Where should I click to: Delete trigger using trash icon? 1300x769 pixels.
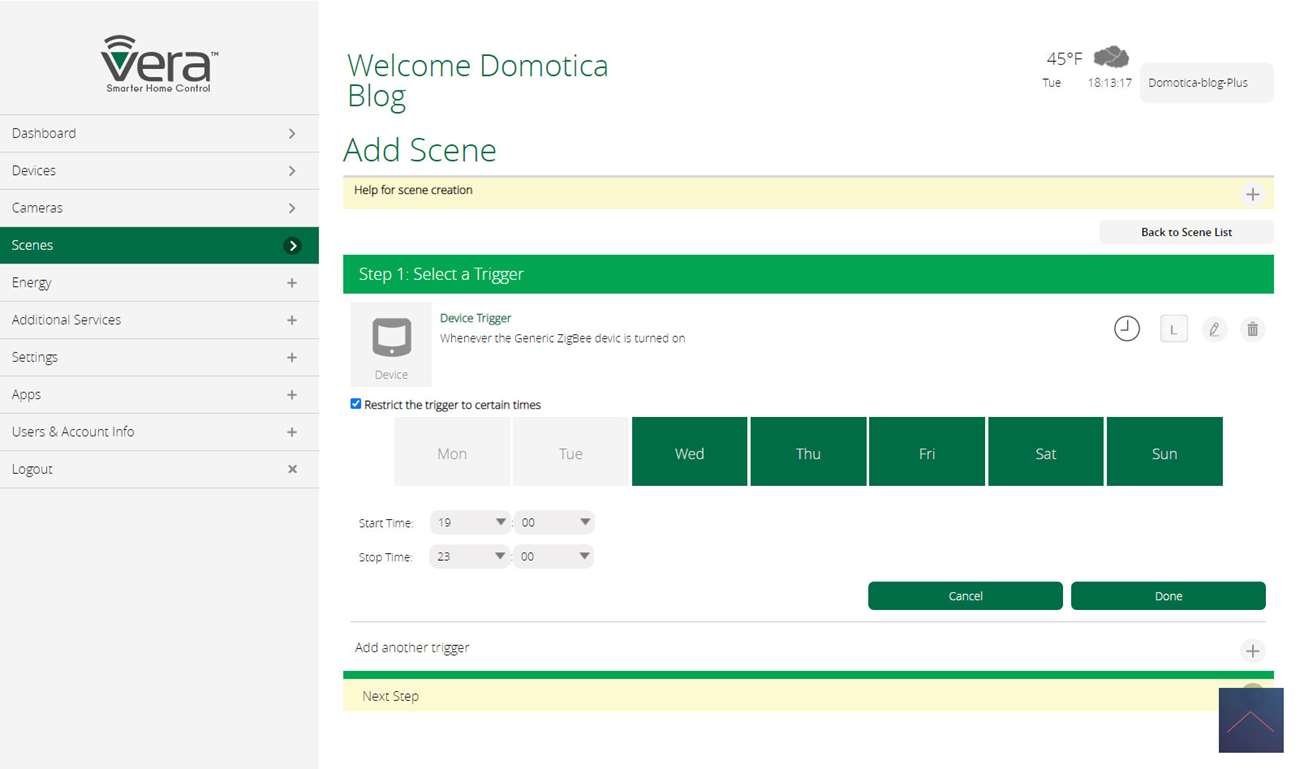tap(1252, 329)
